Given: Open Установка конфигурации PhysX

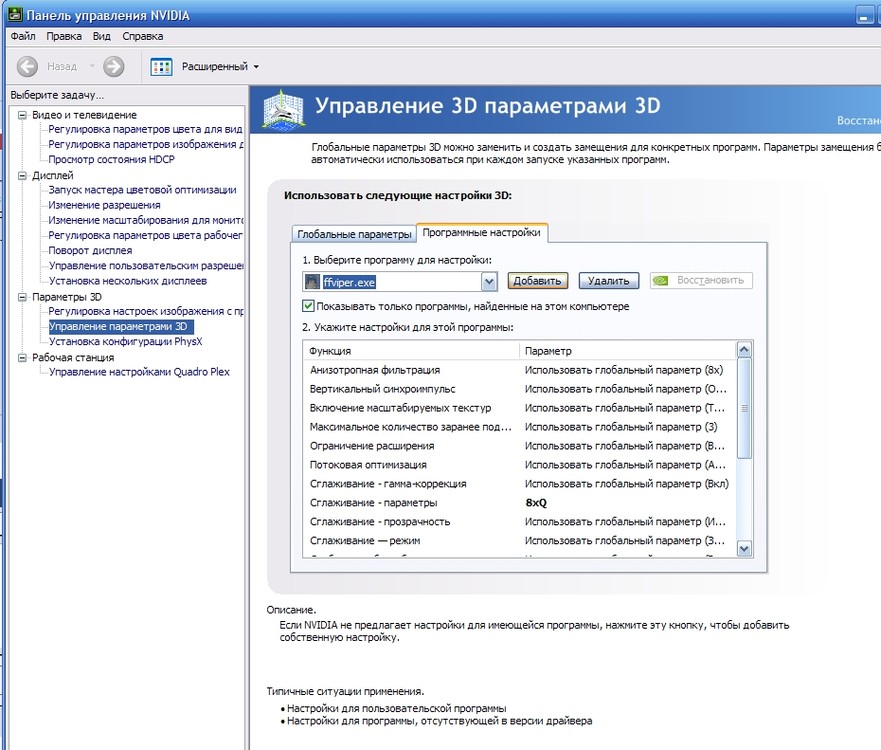Looking at the screenshot, I should [x=125, y=342].
